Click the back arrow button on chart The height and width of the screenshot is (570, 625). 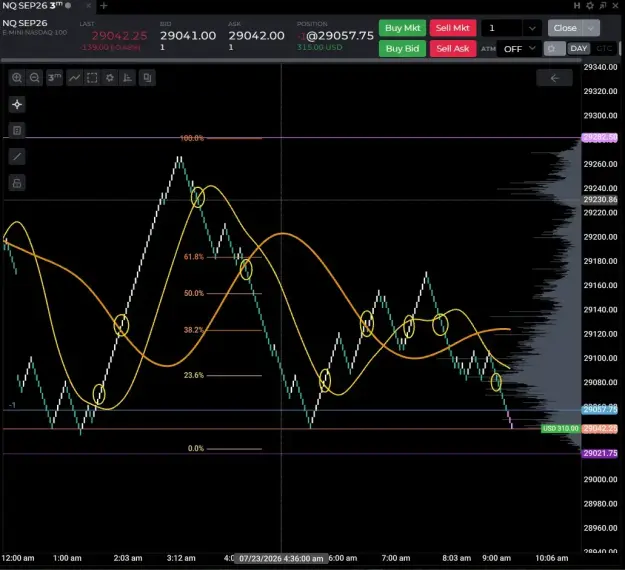point(554,78)
